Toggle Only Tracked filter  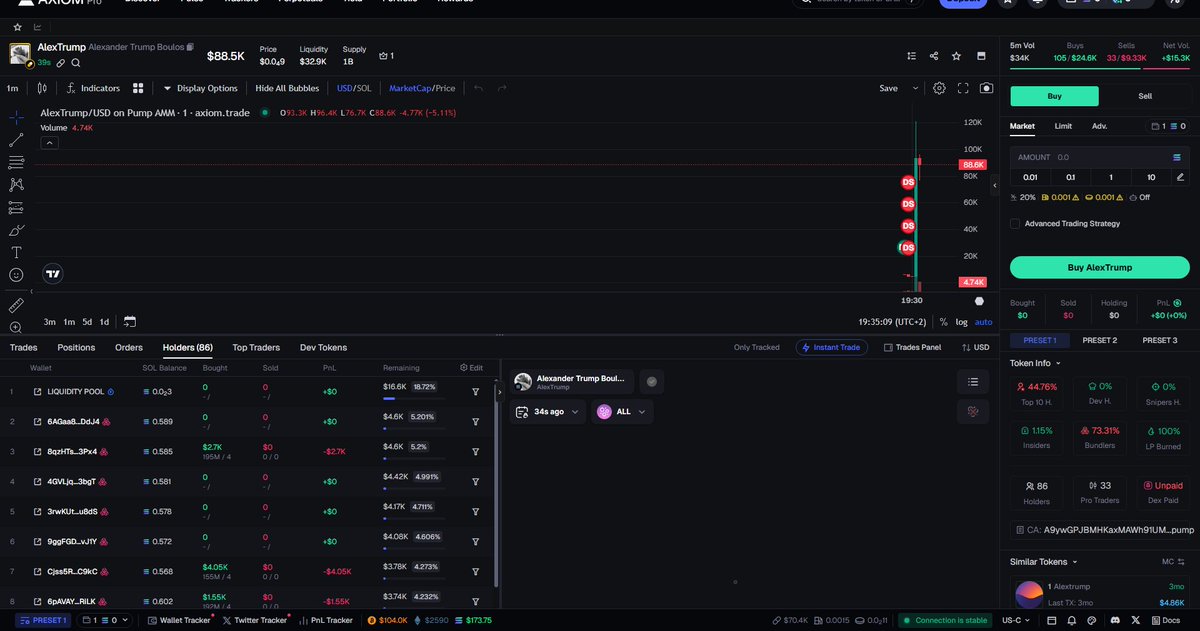coord(756,347)
